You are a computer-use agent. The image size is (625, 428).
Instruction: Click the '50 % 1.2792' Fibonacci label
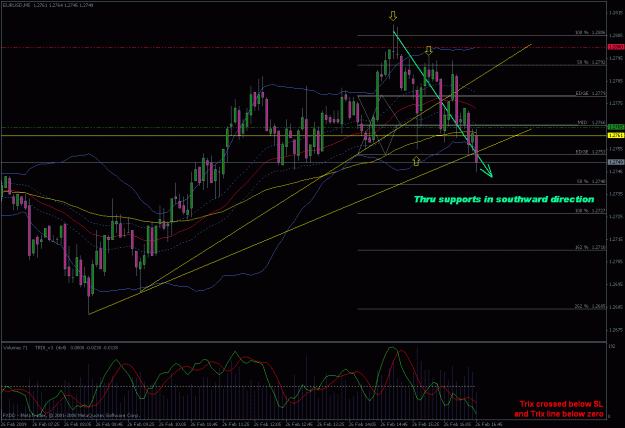tap(591, 63)
